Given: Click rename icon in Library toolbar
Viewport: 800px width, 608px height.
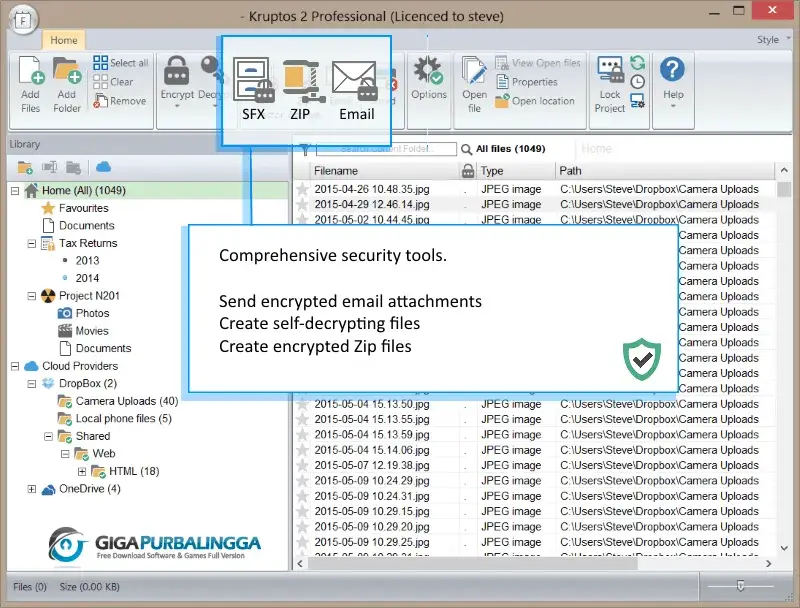Looking at the screenshot, I should [49, 167].
